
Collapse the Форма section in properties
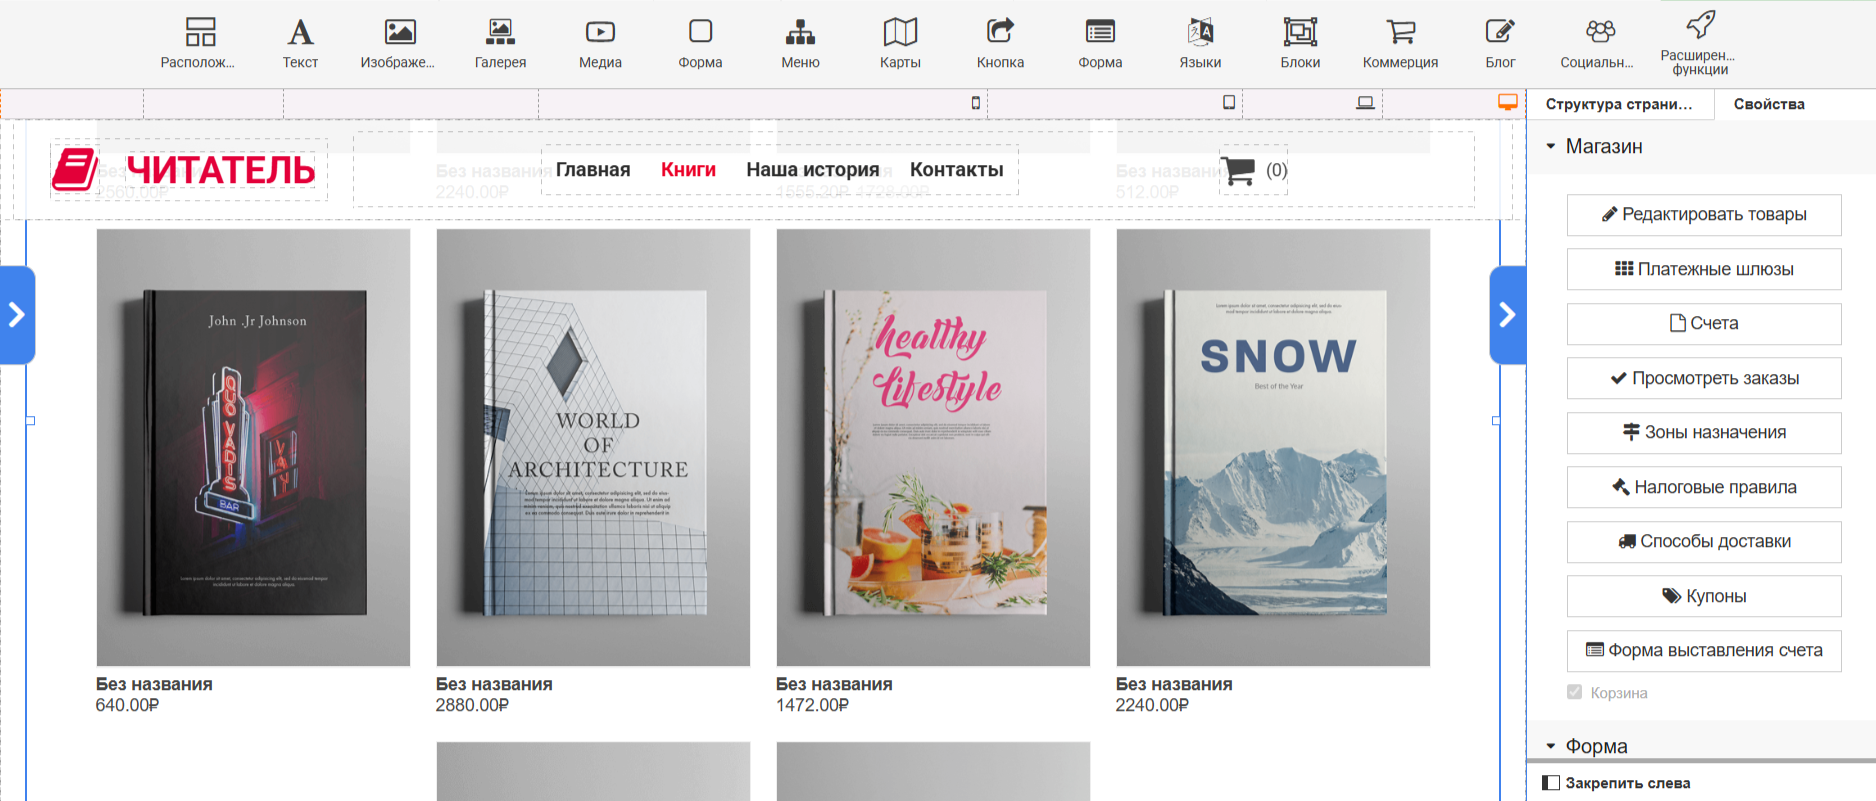point(1551,746)
